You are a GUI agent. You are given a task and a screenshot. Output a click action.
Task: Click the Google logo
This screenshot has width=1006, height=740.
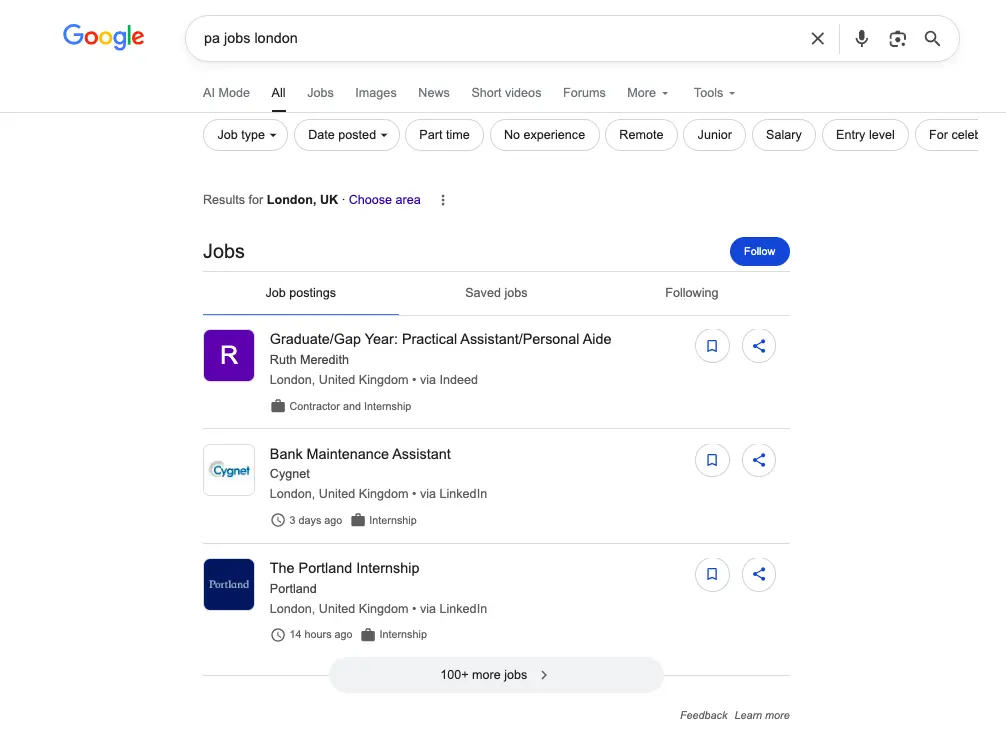pos(103,37)
